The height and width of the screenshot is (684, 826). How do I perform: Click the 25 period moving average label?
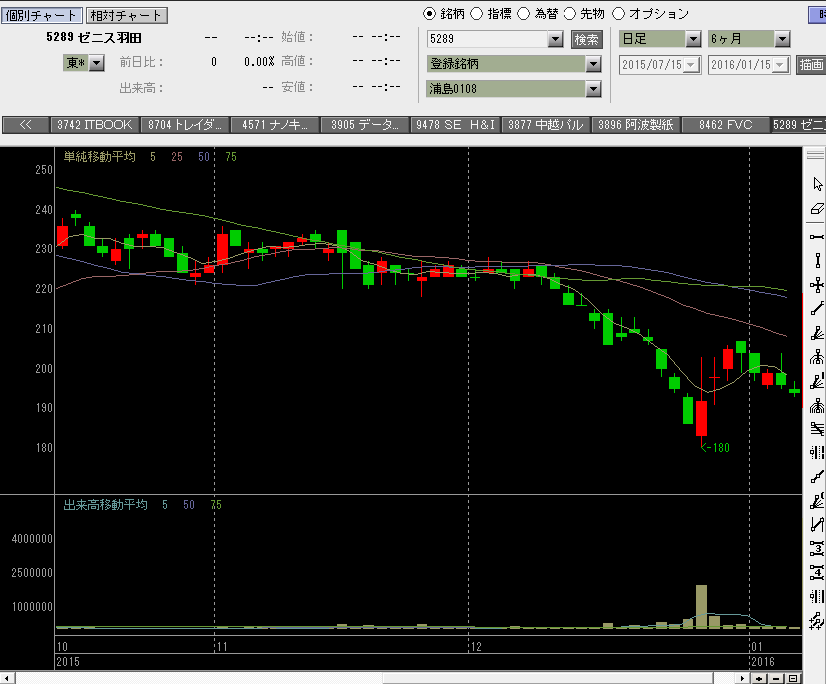(177, 157)
